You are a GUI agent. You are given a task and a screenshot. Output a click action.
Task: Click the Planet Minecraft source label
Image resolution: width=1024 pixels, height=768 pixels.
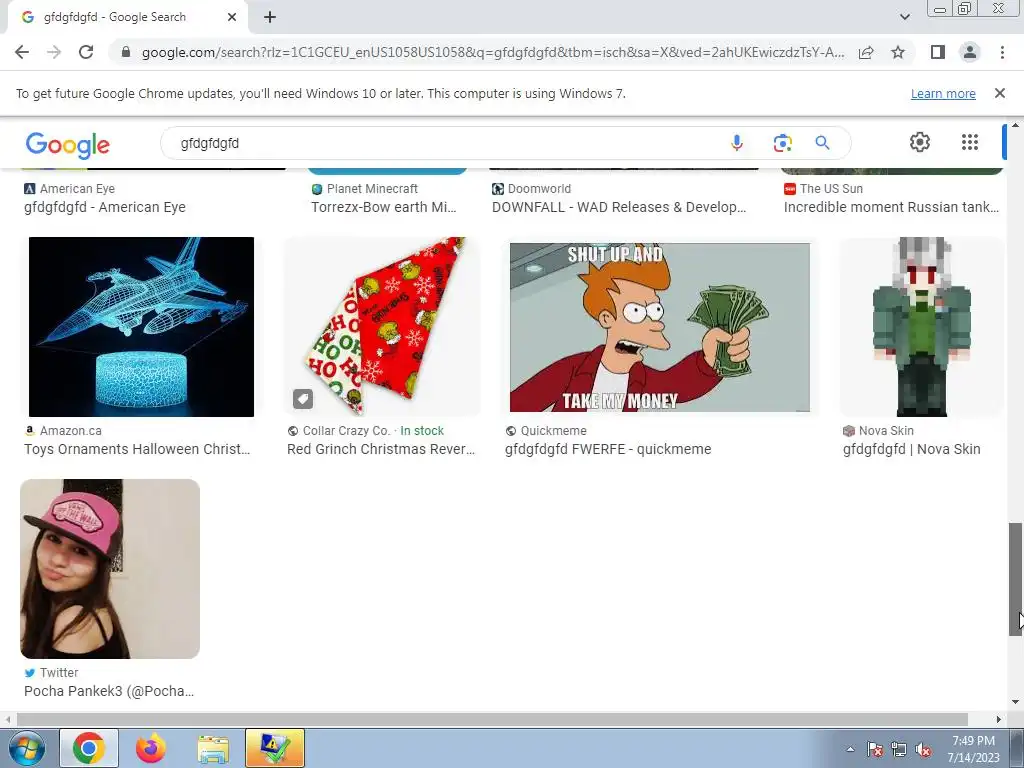[372, 189]
